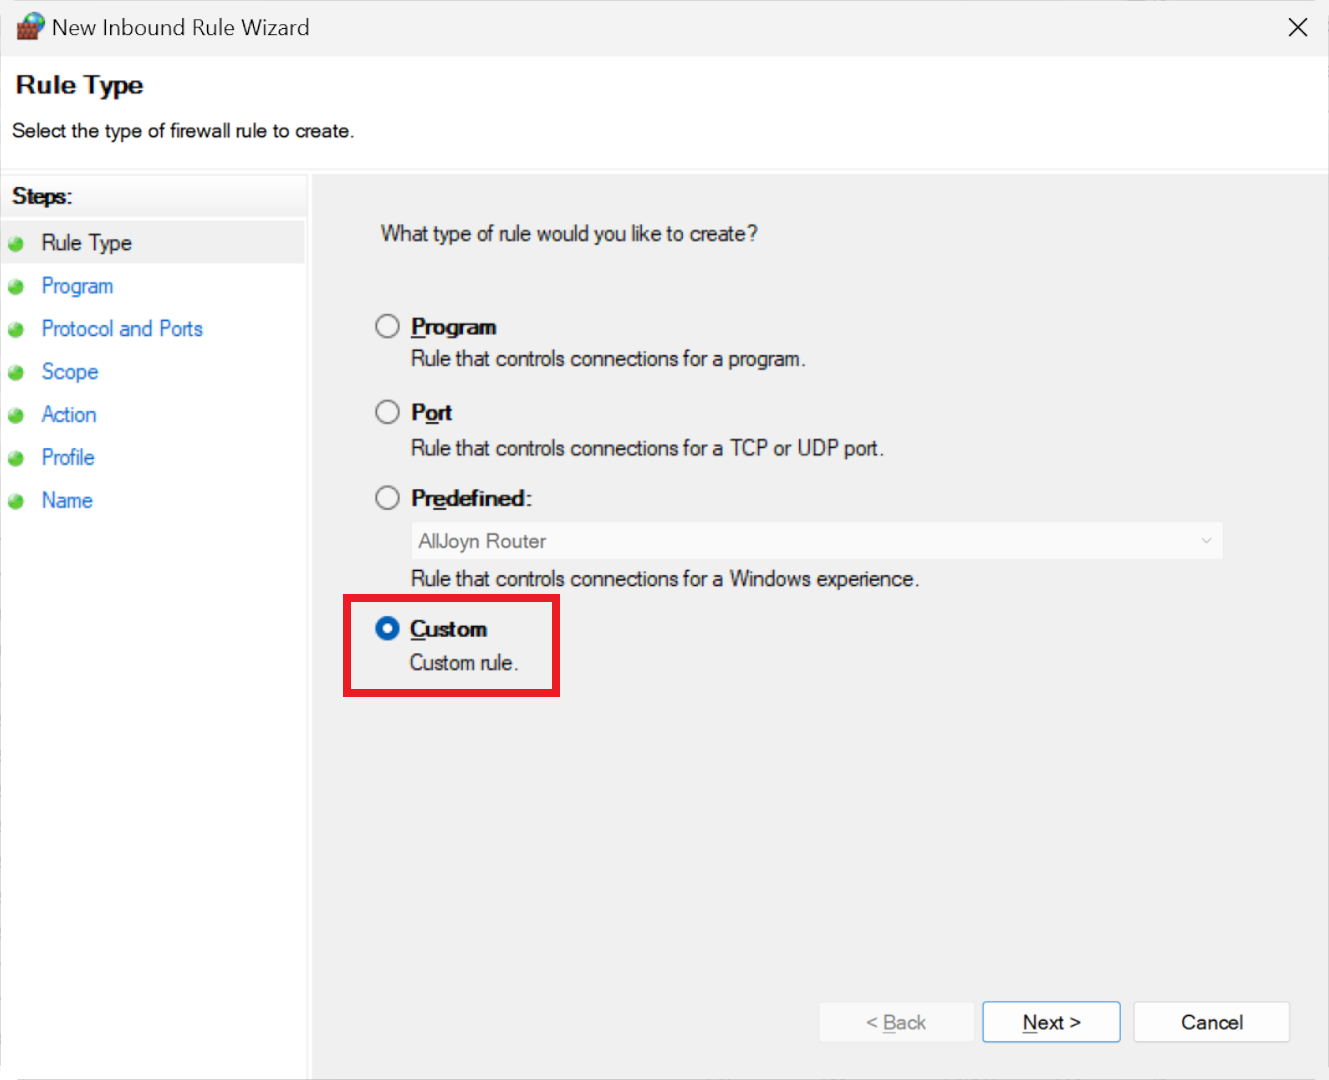
Task: Click the firewall wizard title bar icon
Action: click(30, 27)
